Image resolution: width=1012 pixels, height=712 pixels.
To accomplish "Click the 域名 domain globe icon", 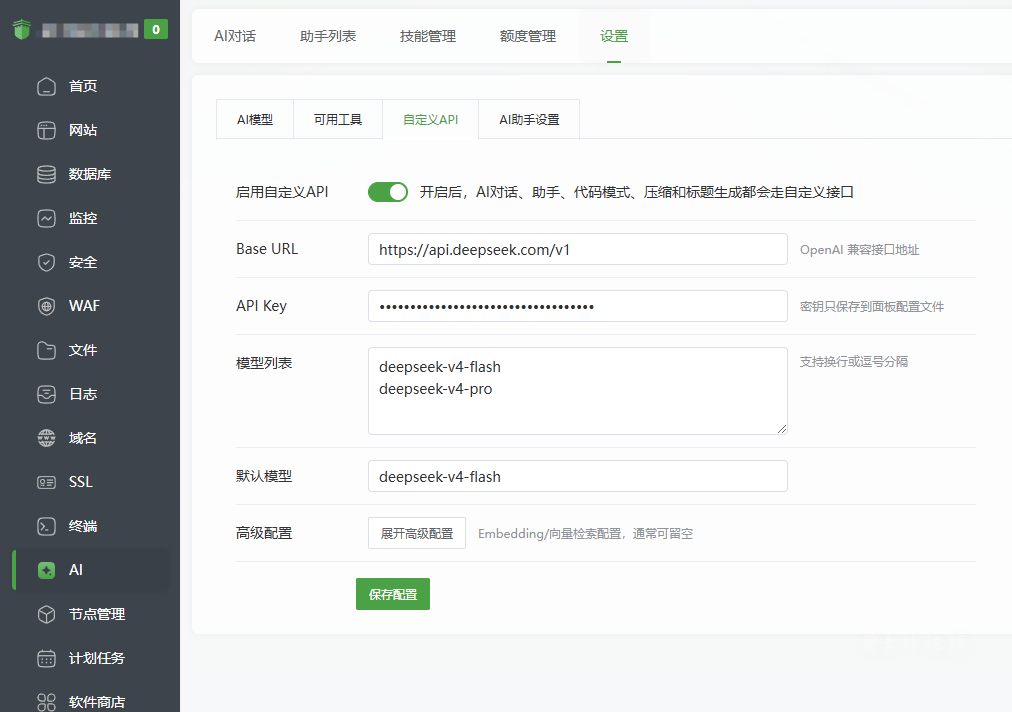I will tap(46, 438).
